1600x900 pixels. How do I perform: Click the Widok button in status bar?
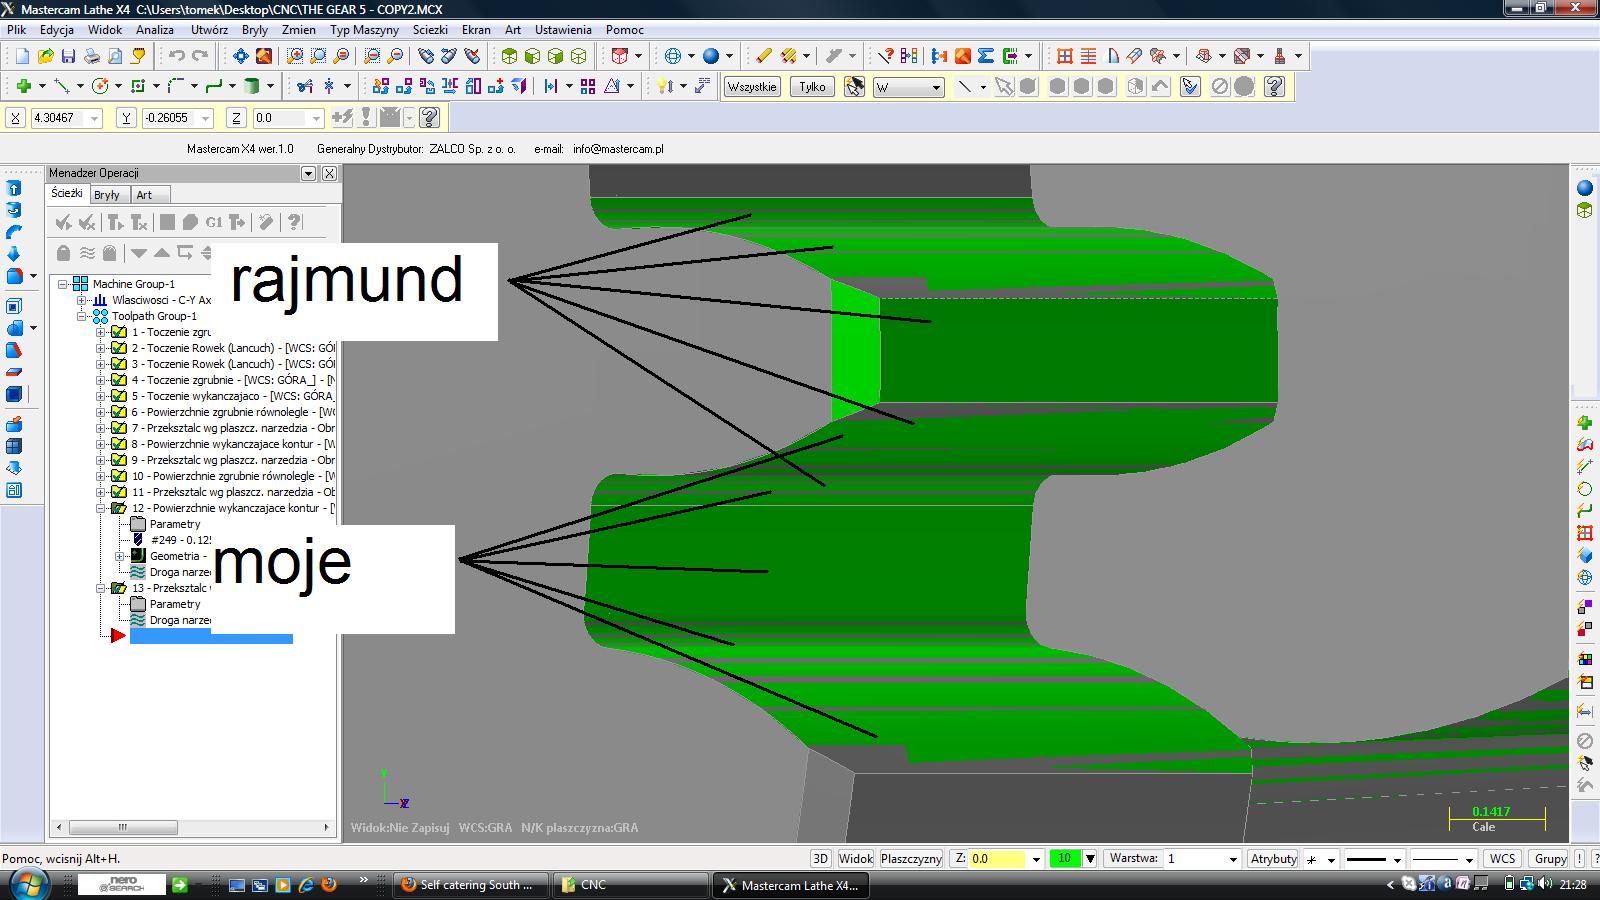(855, 858)
